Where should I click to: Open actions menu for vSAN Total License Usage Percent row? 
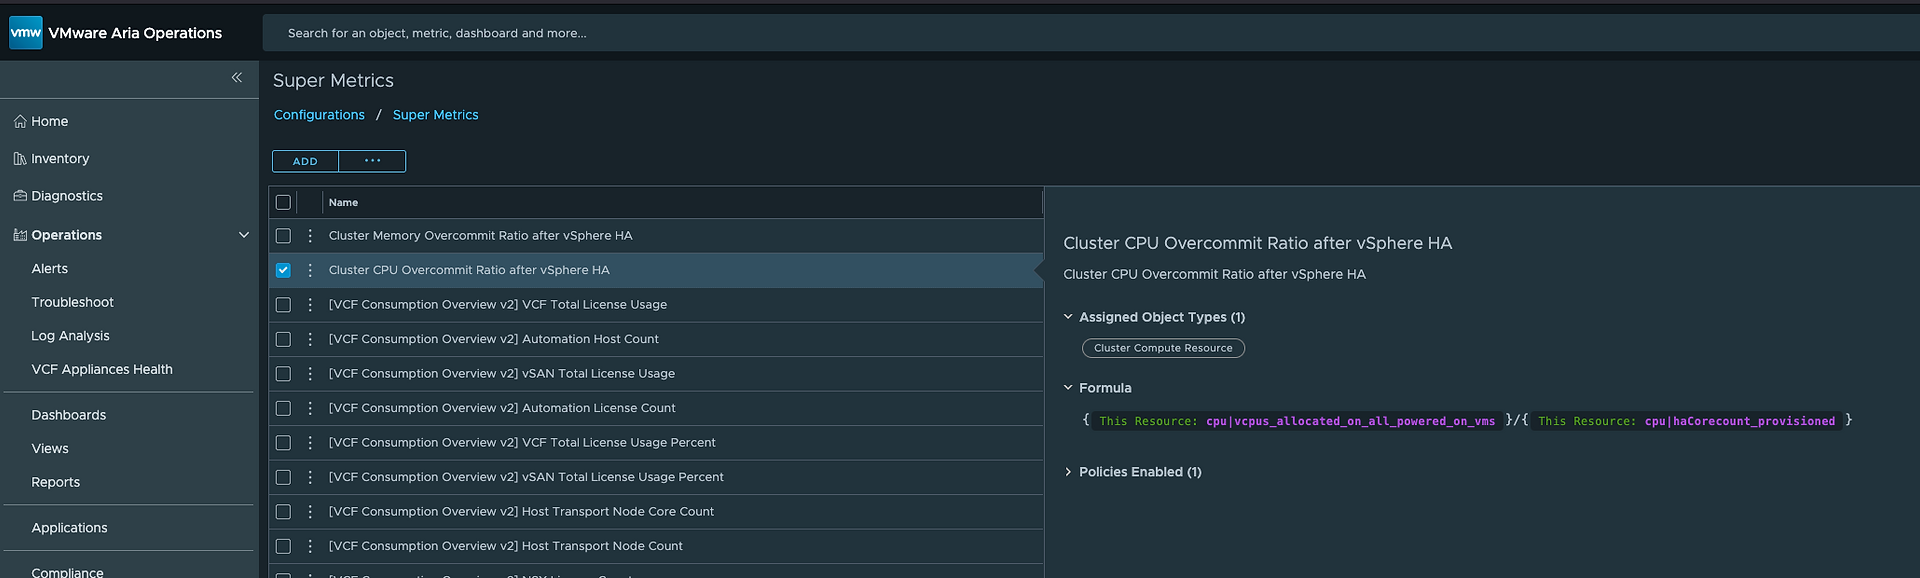[310, 477]
